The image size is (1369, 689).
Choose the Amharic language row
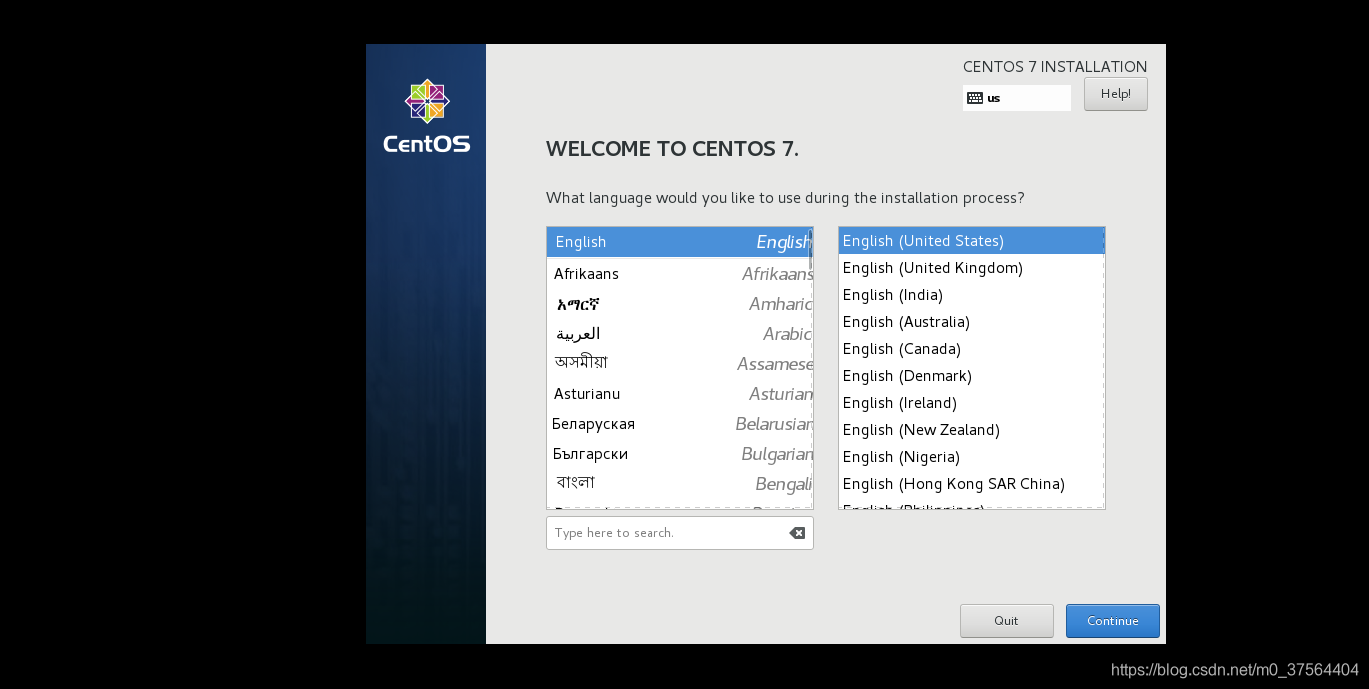[x=679, y=304]
